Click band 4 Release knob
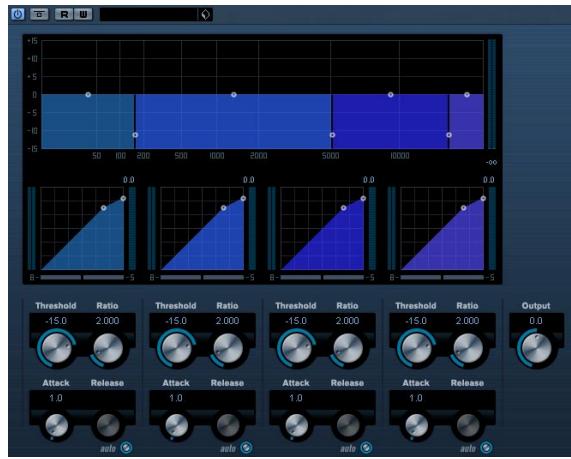The width and height of the screenshot is (571, 459). click(468, 425)
